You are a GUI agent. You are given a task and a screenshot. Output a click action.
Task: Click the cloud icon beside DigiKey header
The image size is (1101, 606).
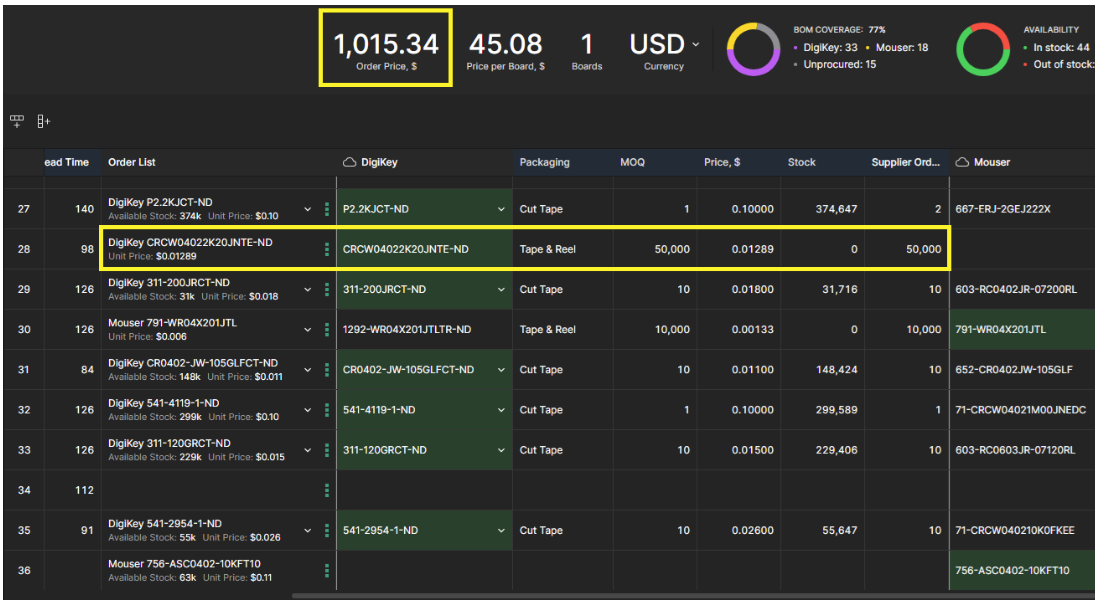coord(350,162)
